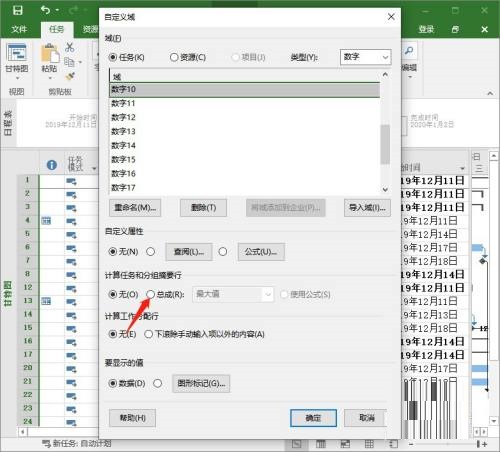This screenshot has height=452, width=500.
Task: Click the restore ribbon window icon
Action: (455, 29)
